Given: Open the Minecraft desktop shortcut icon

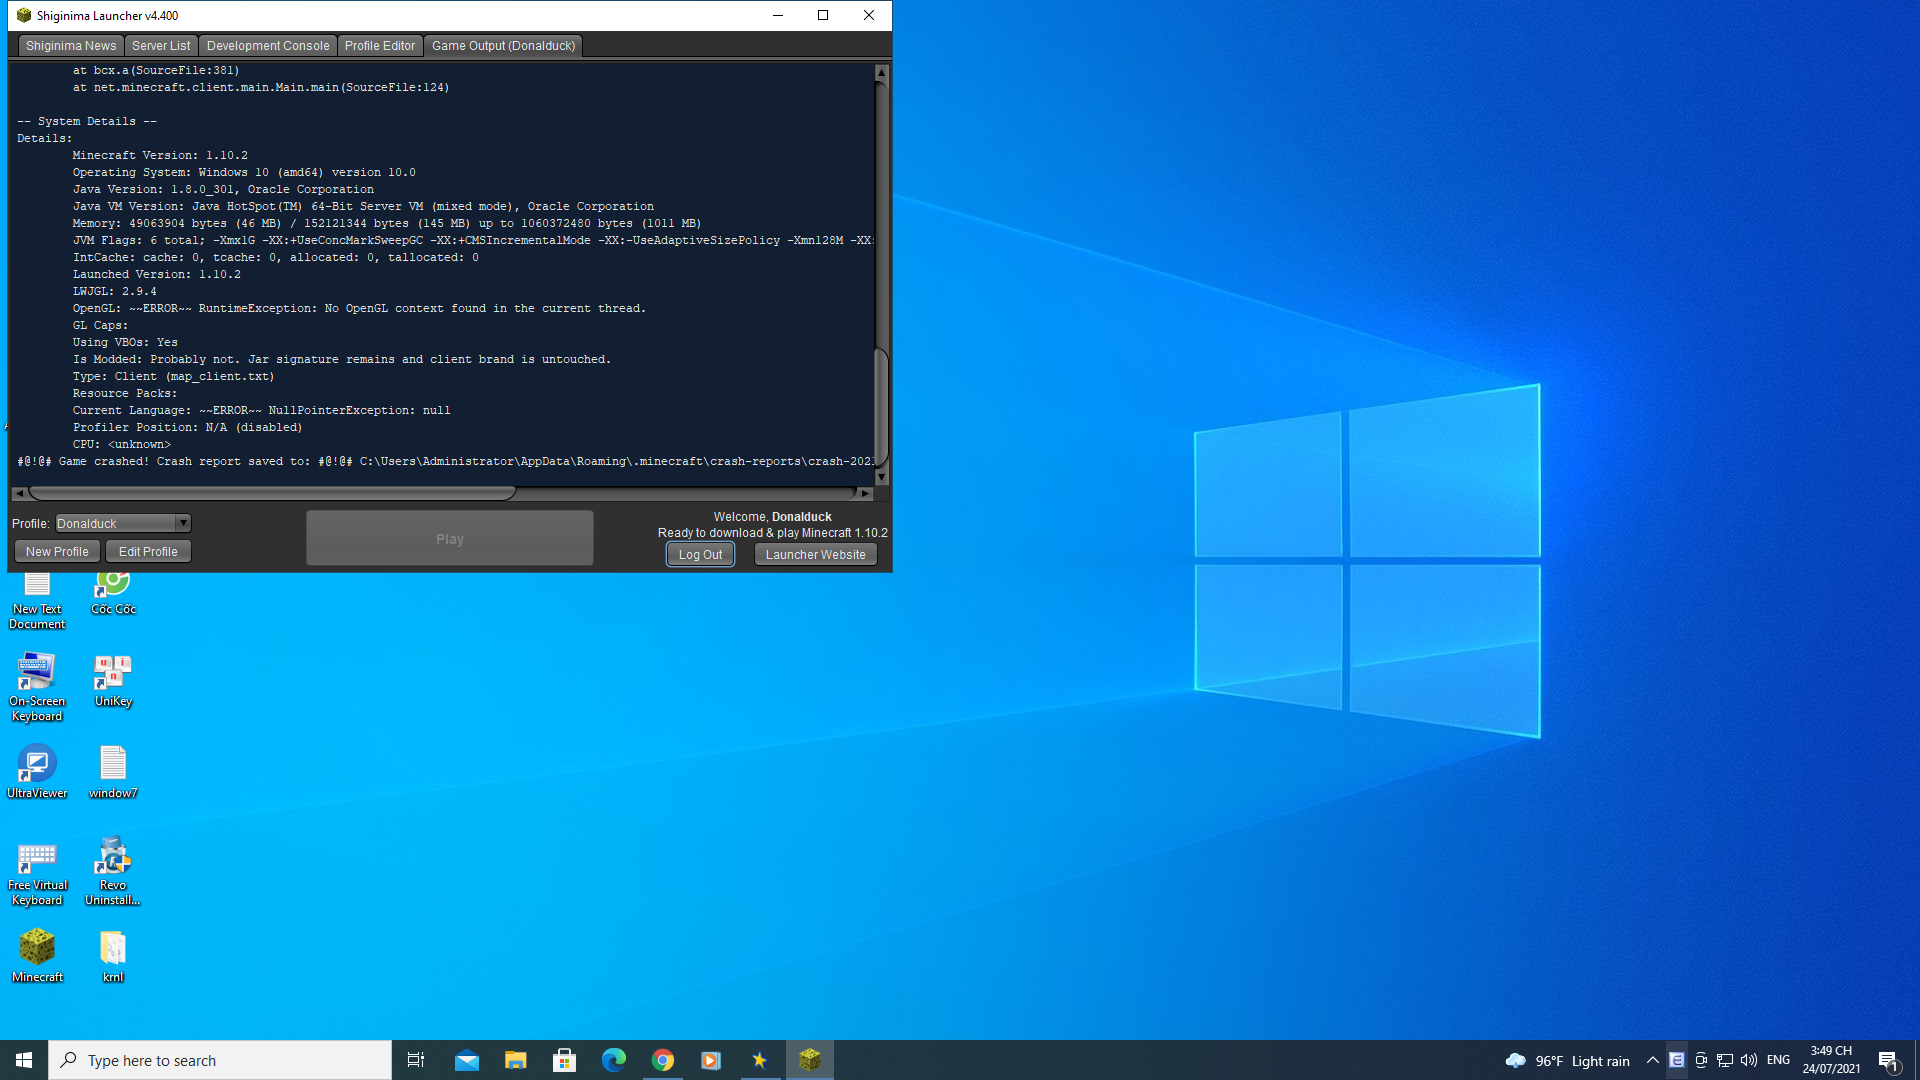Looking at the screenshot, I should 37,948.
